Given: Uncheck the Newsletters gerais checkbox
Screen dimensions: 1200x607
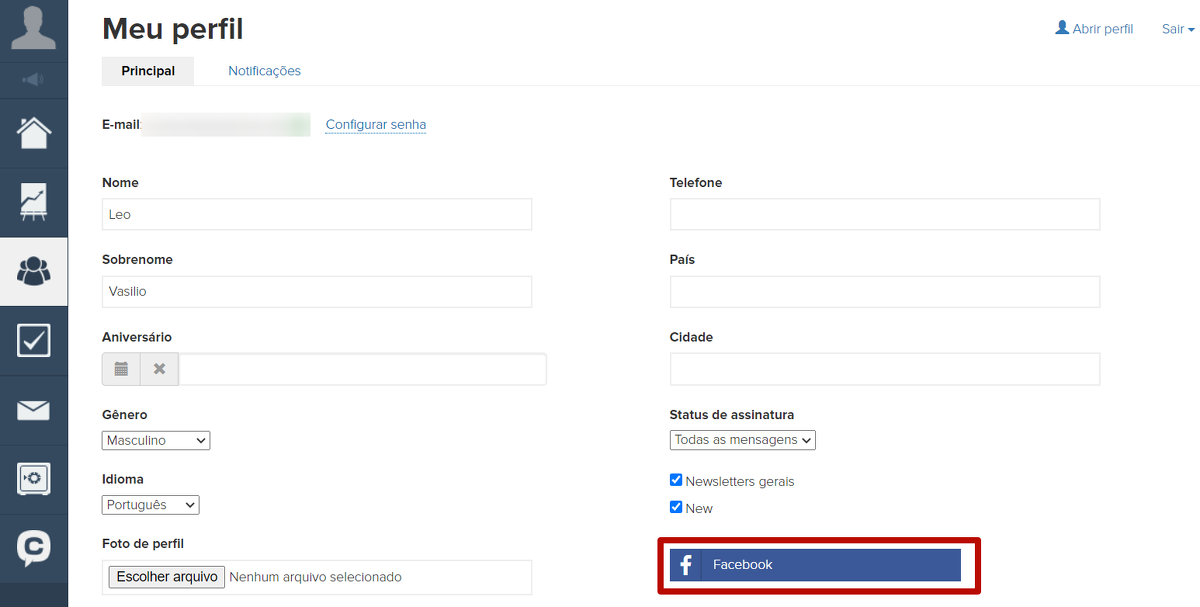Looking at the screenshot, I should (676, 481).
